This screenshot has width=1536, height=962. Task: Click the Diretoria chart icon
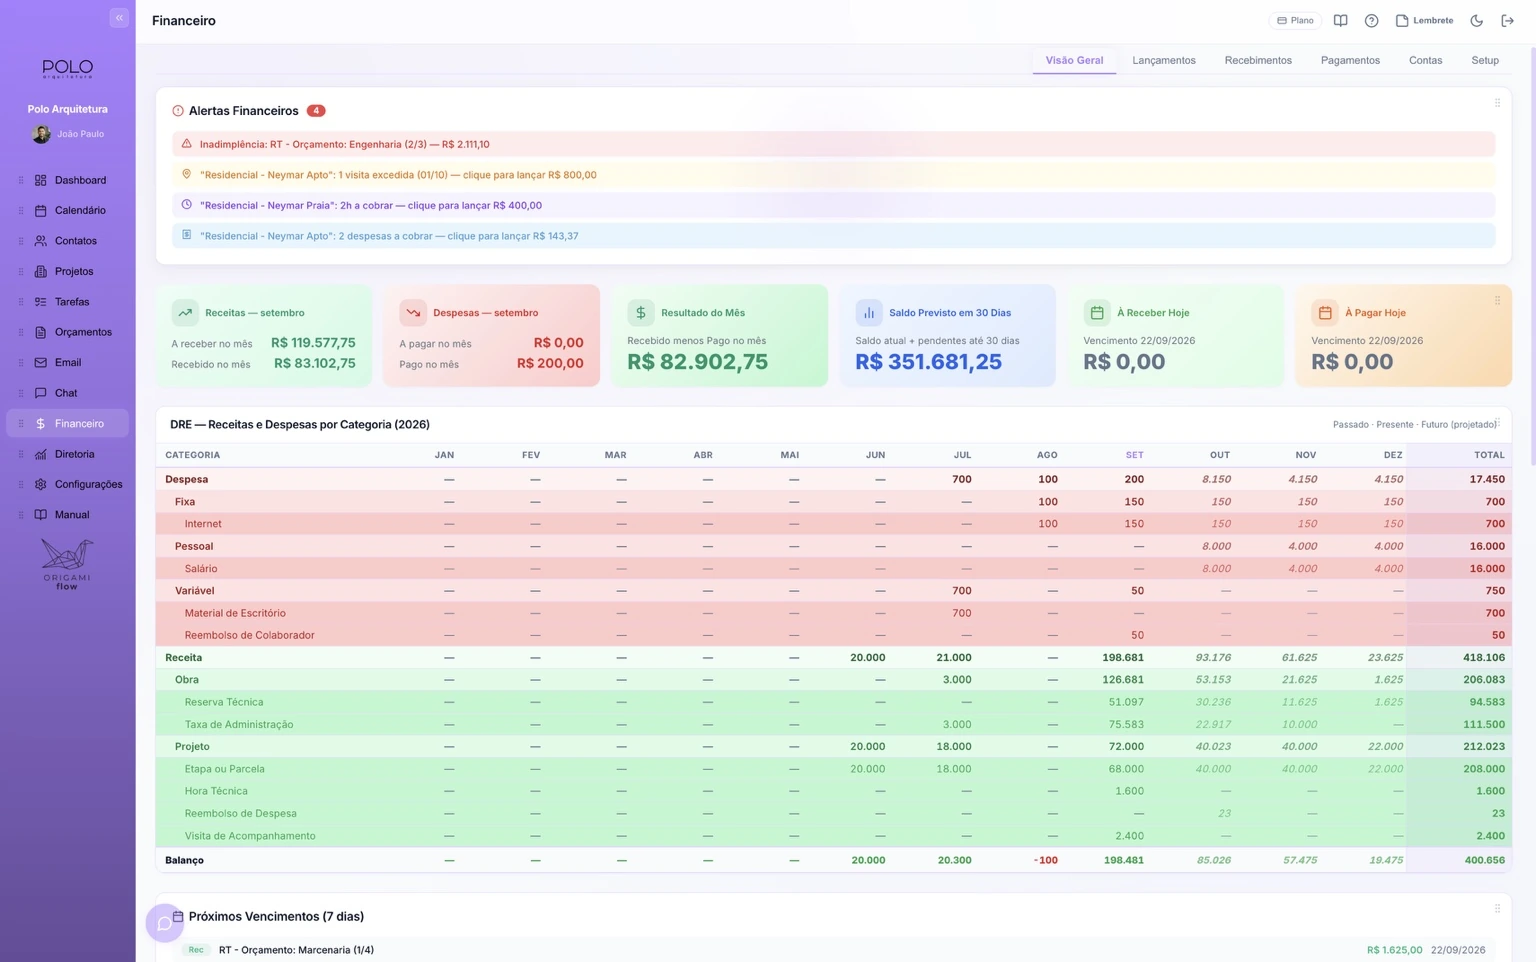[x=41, y=454]
